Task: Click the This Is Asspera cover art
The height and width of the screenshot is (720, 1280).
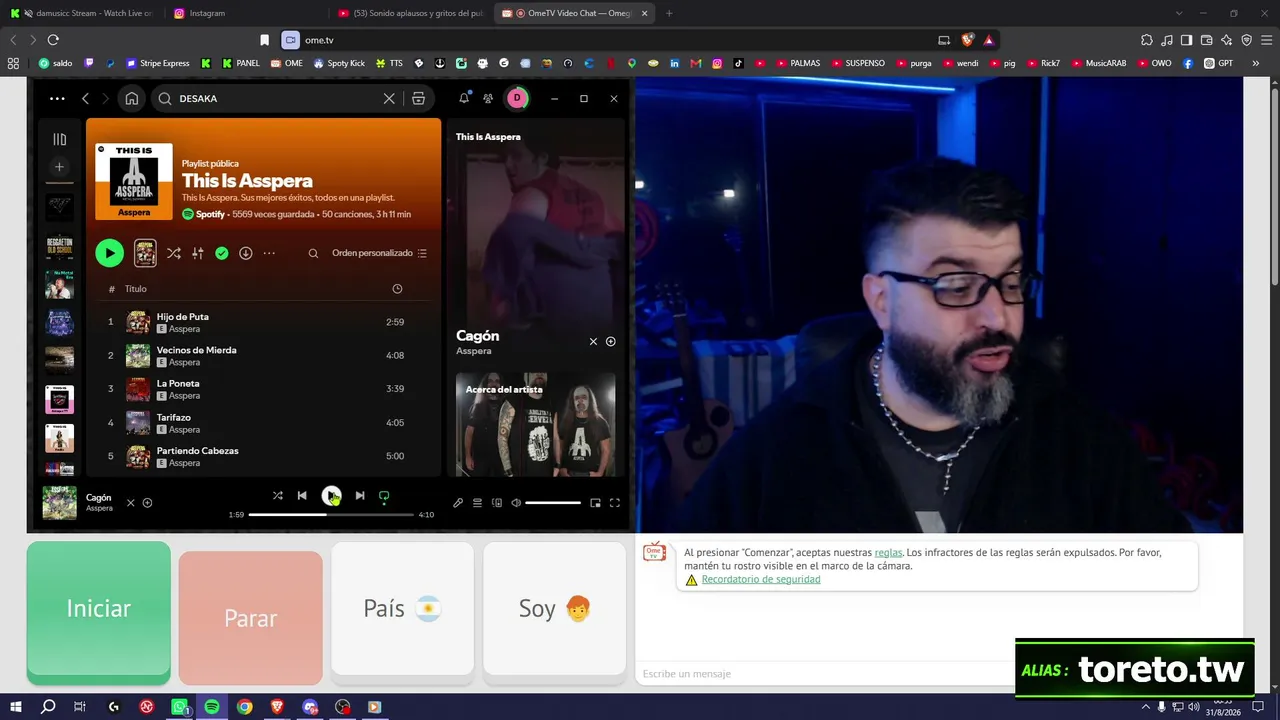Action: pos(134,181)
